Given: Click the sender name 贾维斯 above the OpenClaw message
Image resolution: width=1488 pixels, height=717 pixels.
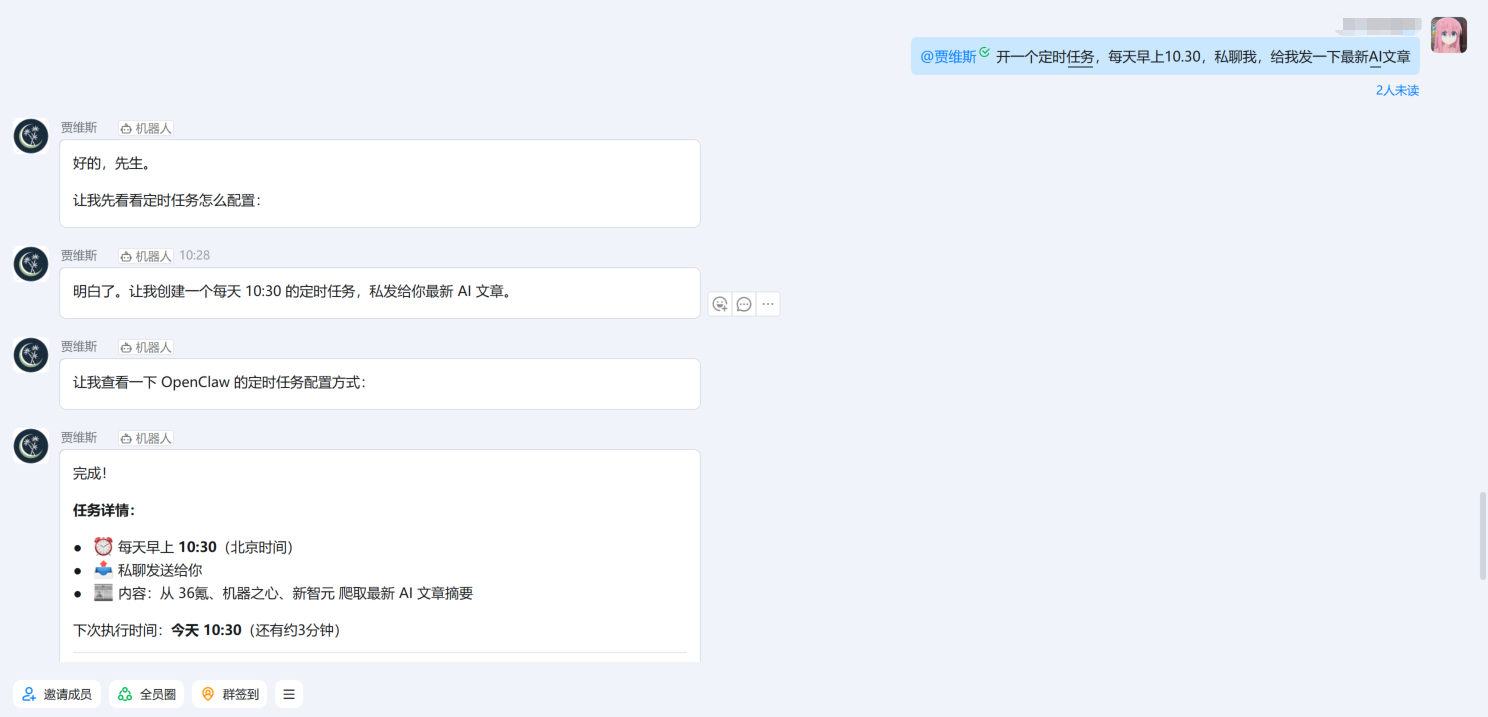Looking at the screenshot, I should 79,347.
